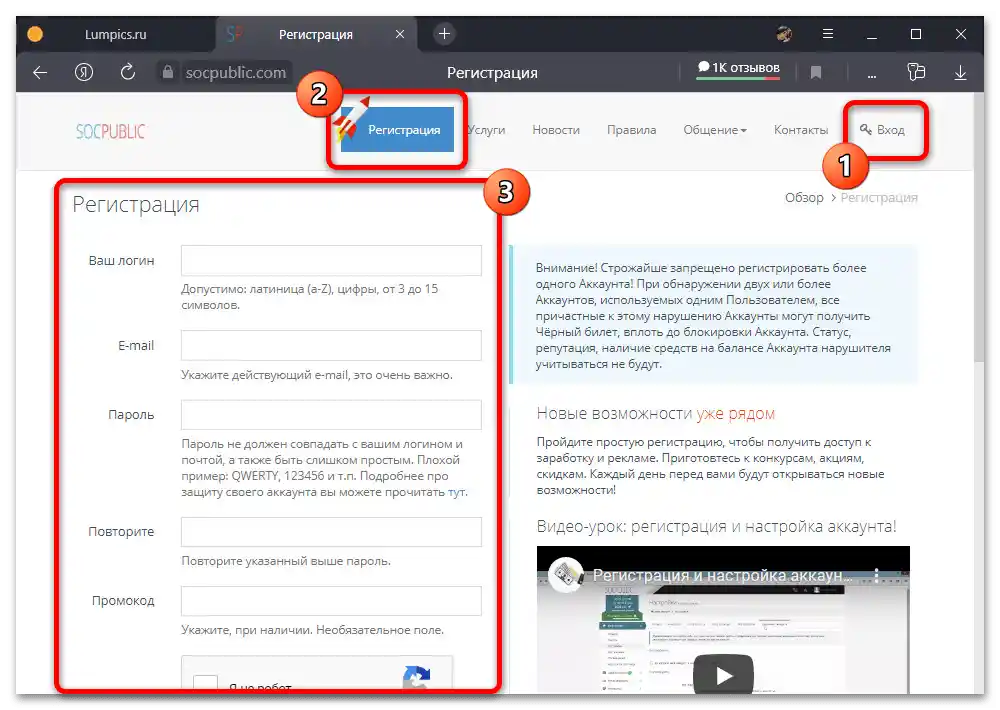1000x710 pixels.
Task: Click 'Укажите действующий e-mail' hint text
Action: click(317, 375)
